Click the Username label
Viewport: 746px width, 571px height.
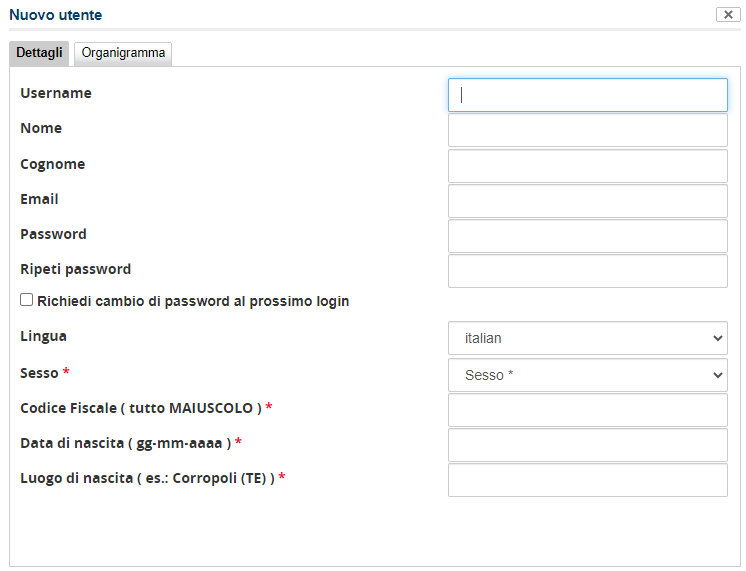pyautogui.click(x=56, y=93)
